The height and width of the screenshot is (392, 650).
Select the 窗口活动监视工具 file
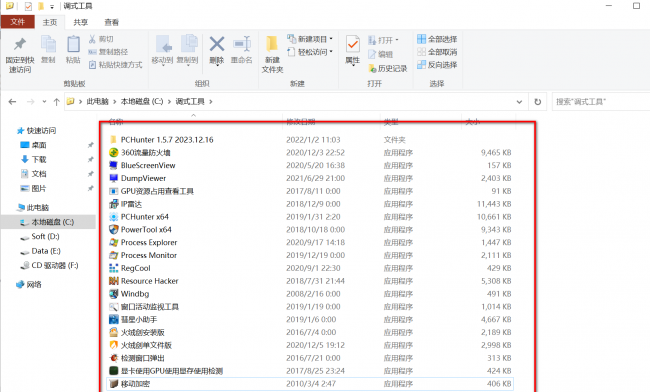[x=144, y=307]
